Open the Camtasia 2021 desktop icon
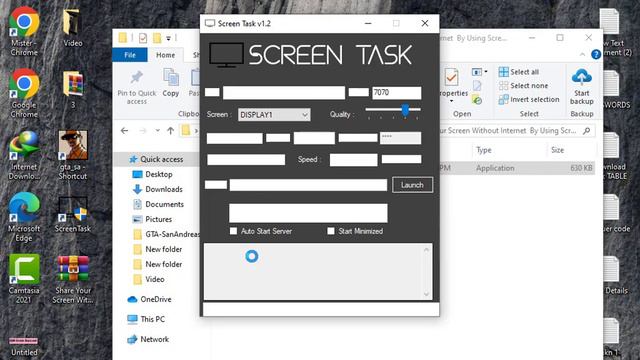 click(24, 279)
